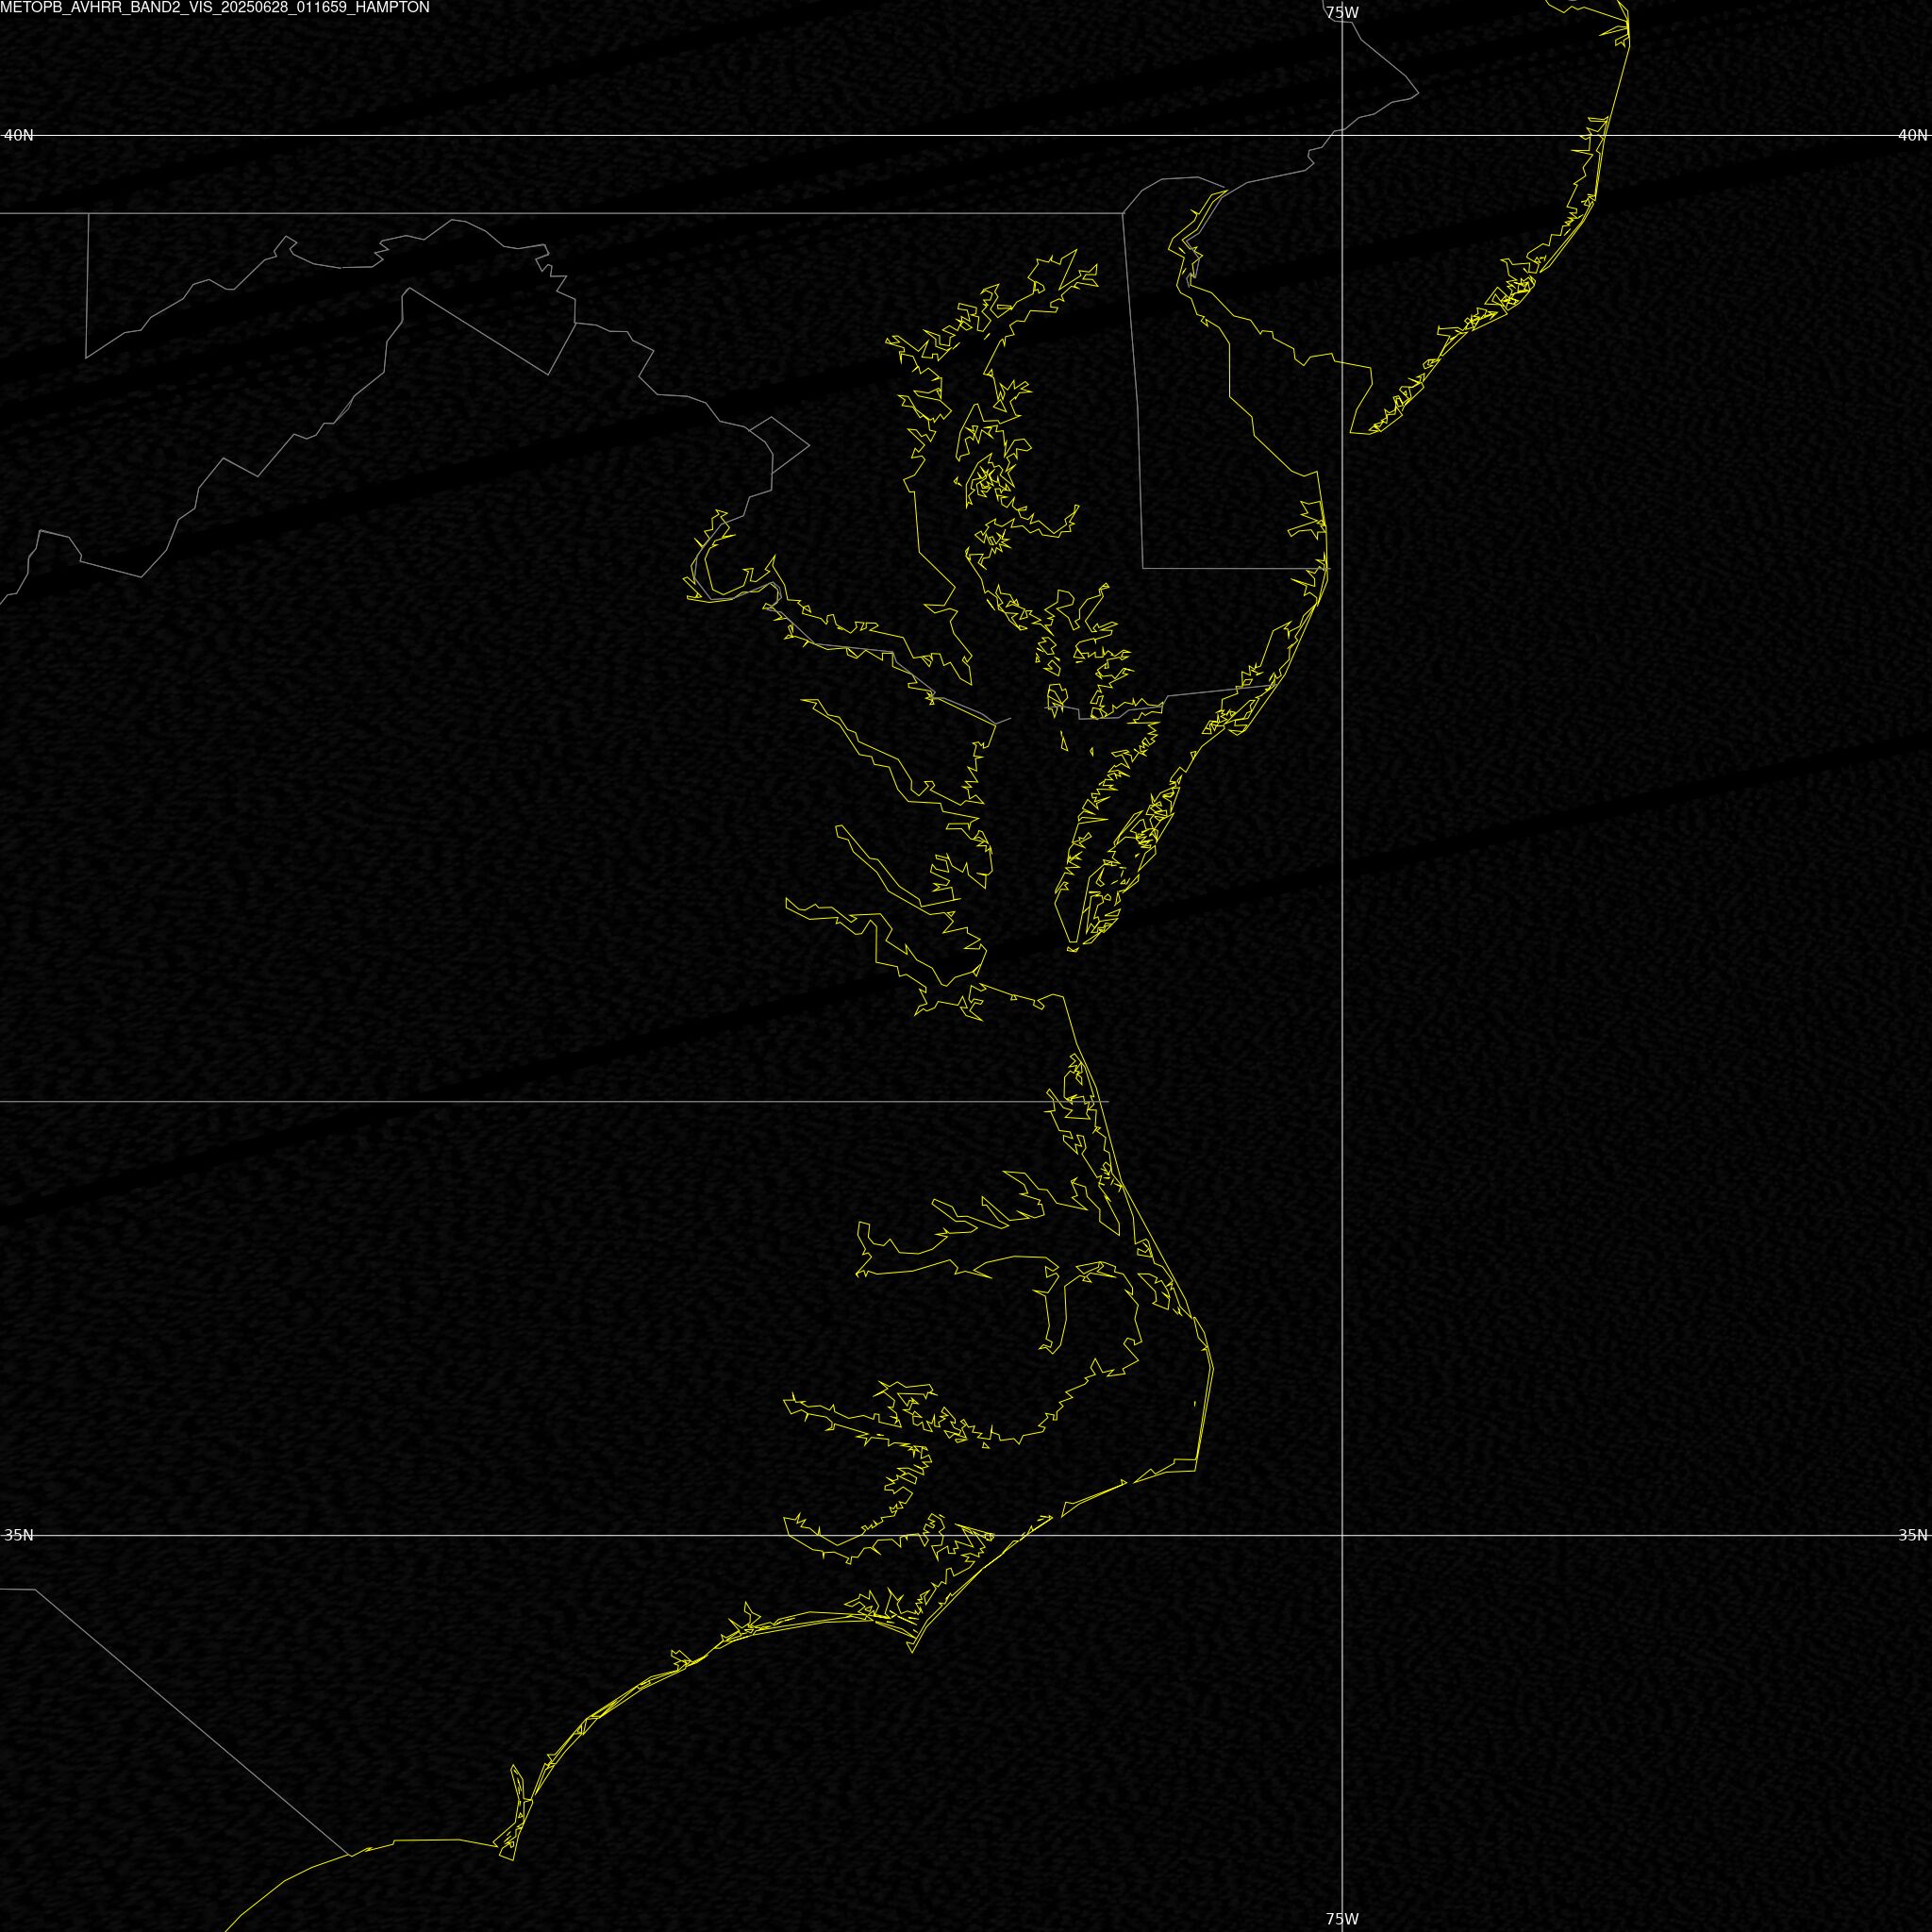The image size is (1932, 1932).
Task: Click the left 35N latitude label
Action: tap(18, 1535)
